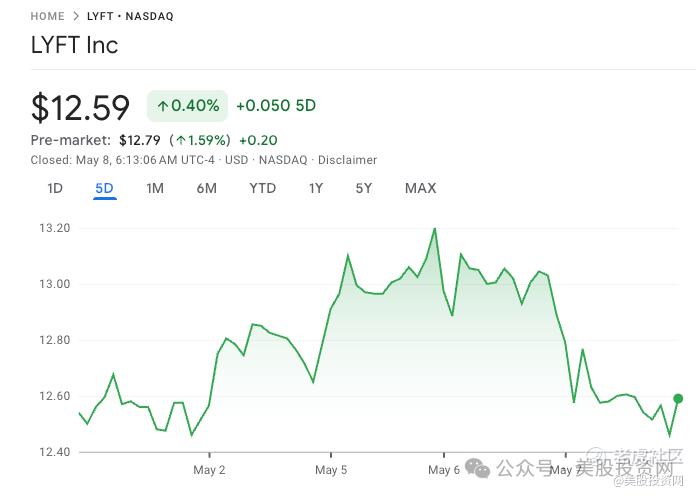696x496 pixels.
Task: Click the 12.60 y-axis label
Action: [x=55, y=396]
